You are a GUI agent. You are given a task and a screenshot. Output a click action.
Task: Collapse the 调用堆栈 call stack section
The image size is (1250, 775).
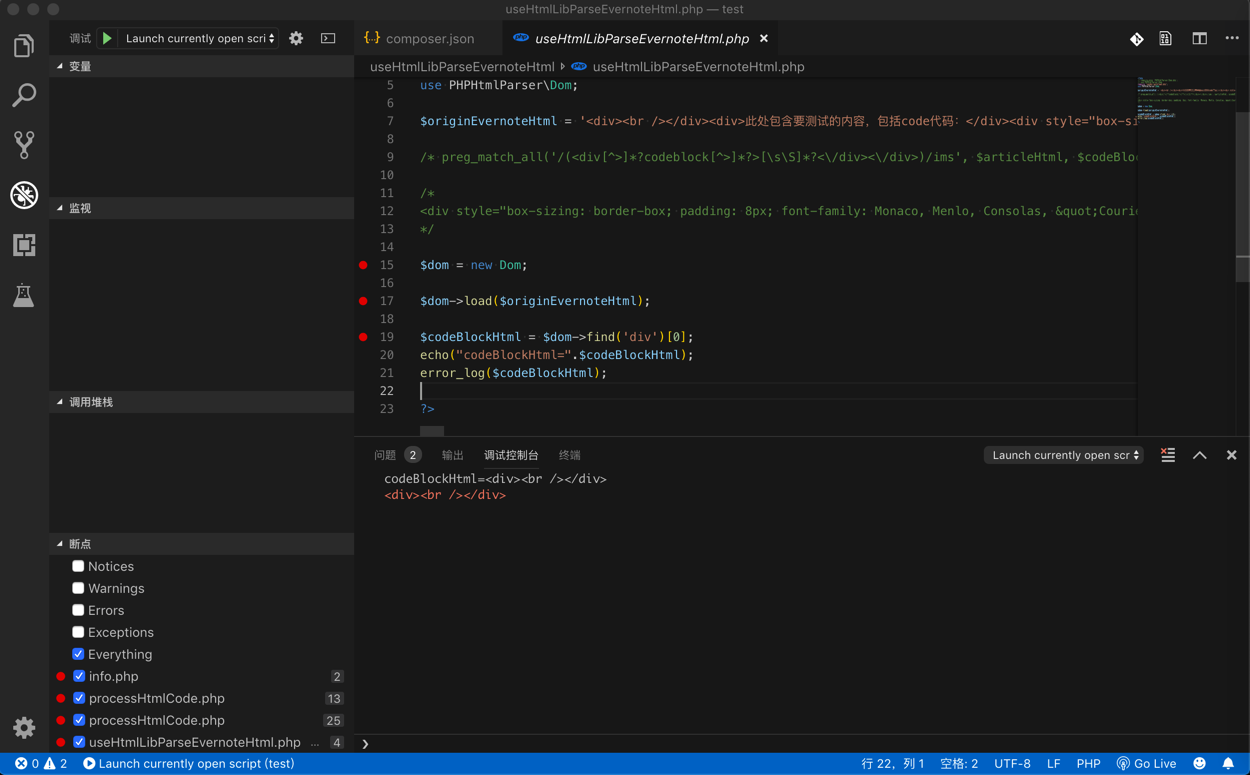90,402
